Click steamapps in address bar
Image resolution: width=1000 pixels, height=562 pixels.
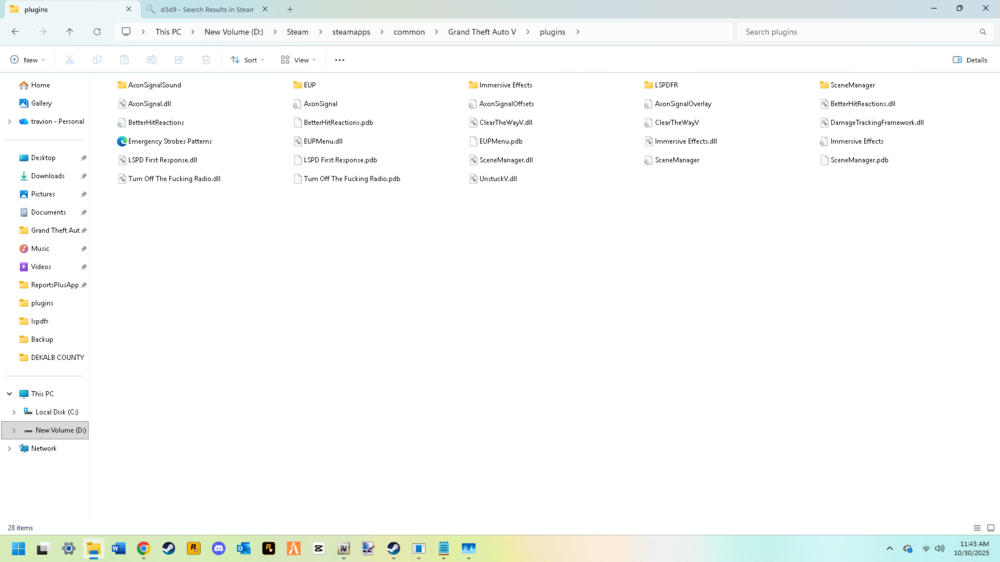coord(351,32)
